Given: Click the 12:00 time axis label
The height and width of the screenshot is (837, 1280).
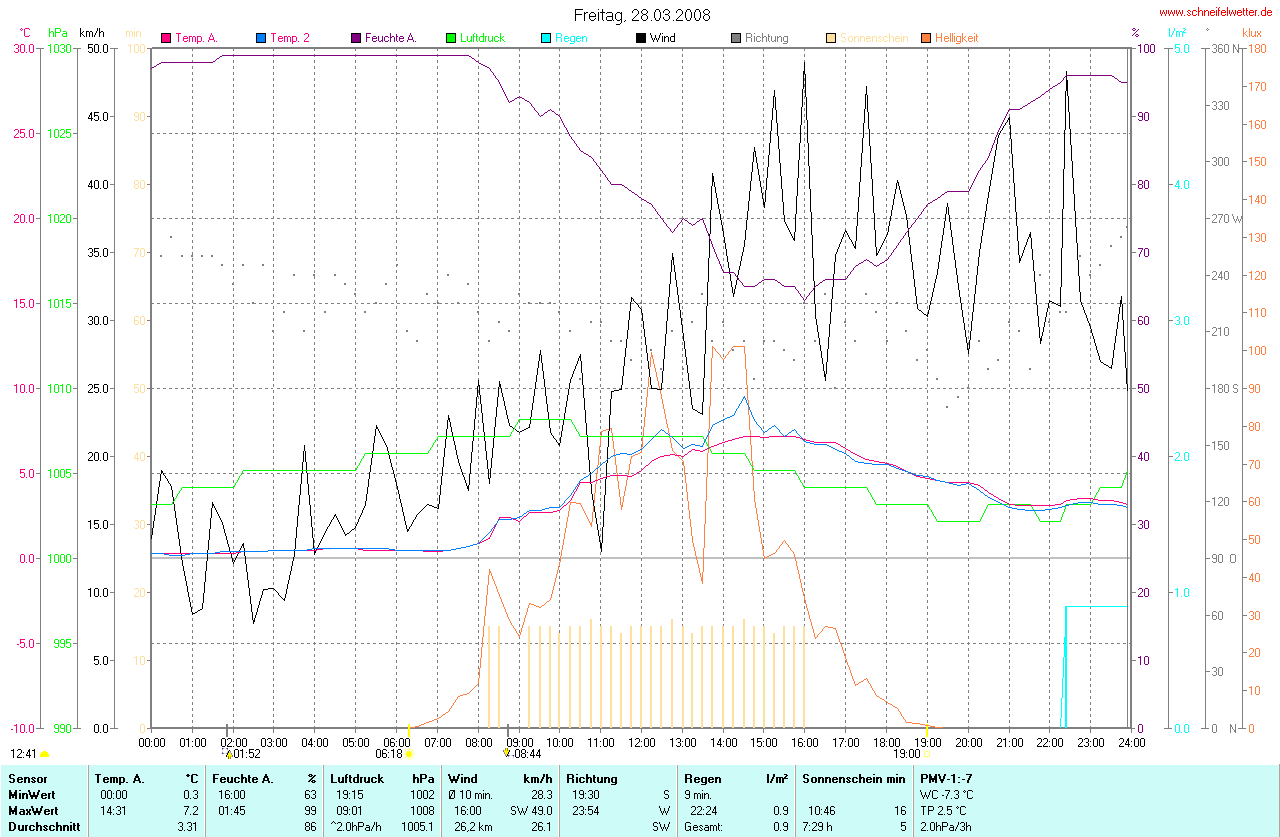Looking at the screenshot, I should (641, 742).
